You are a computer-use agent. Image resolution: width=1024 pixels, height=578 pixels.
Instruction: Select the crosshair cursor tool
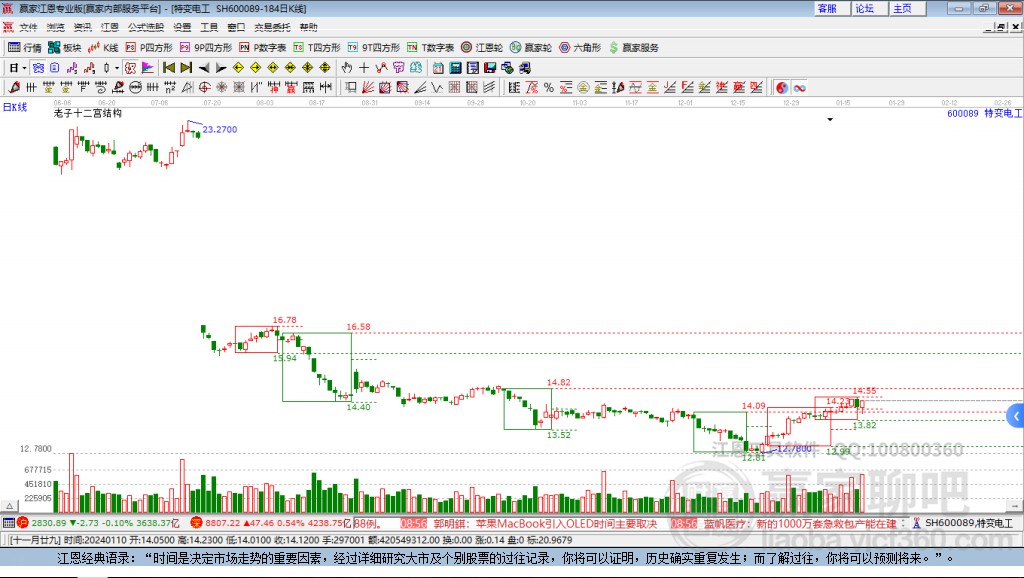[x=364, y=67]
